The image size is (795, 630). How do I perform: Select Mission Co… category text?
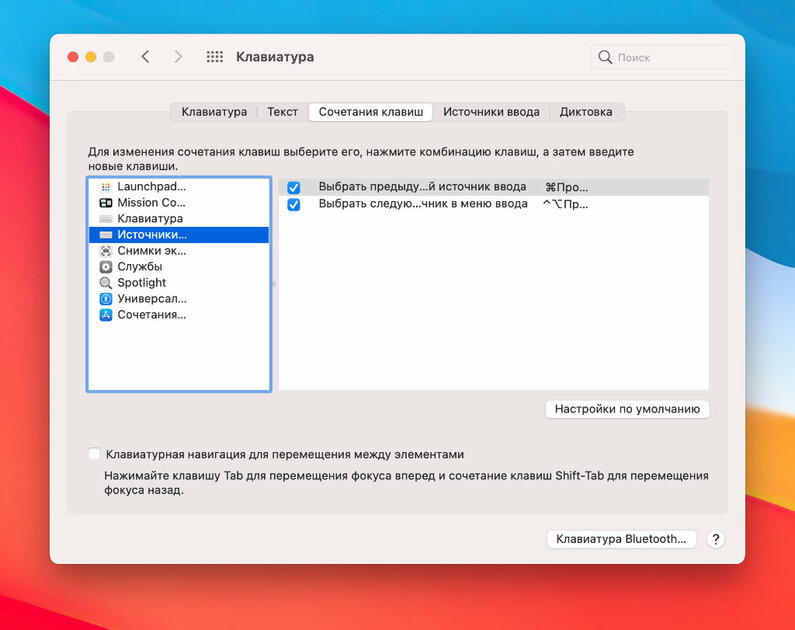pyautogui.click(x=151, y=203)
